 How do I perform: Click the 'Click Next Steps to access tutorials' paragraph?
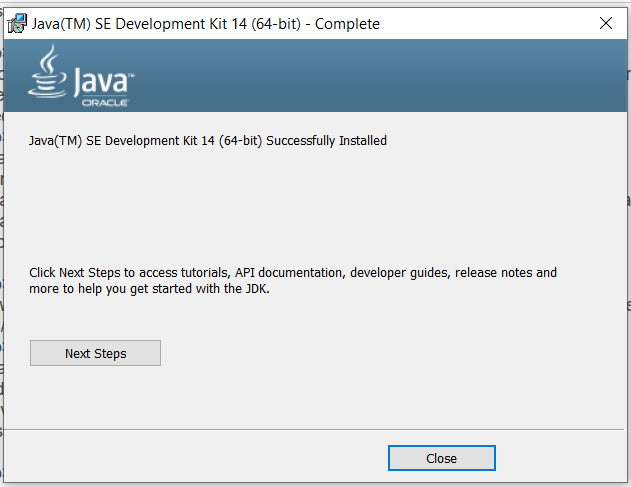point(293,281)
